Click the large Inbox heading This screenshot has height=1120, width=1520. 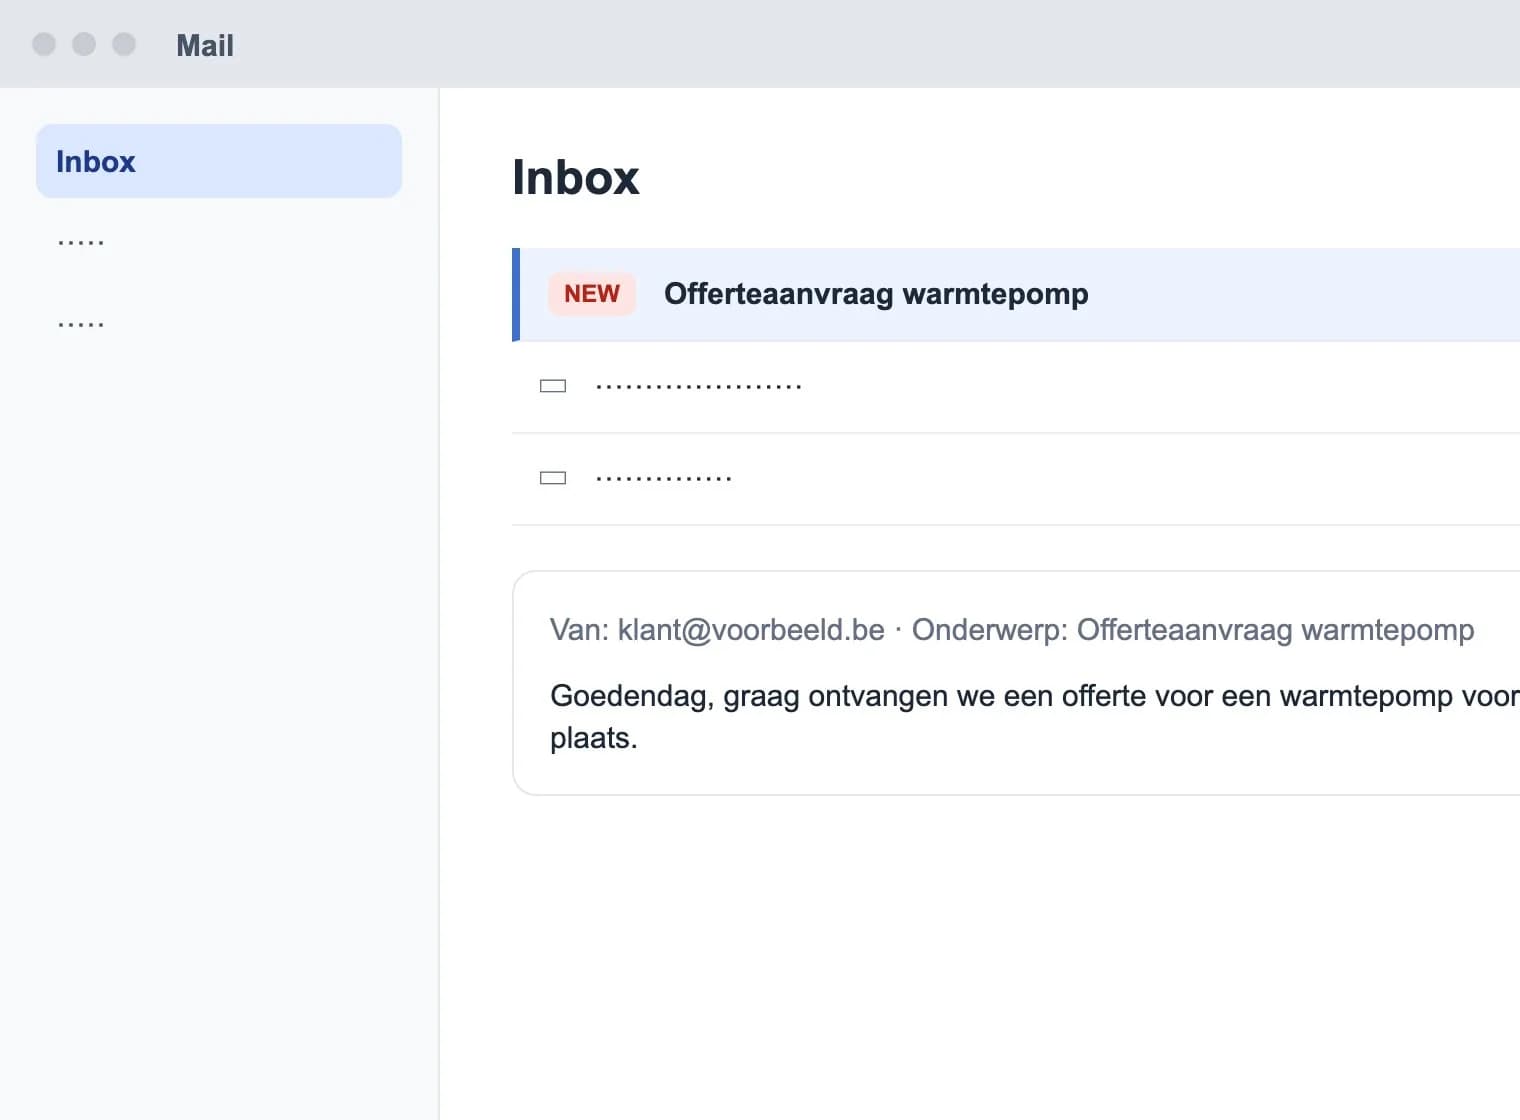tap(576, 178)
